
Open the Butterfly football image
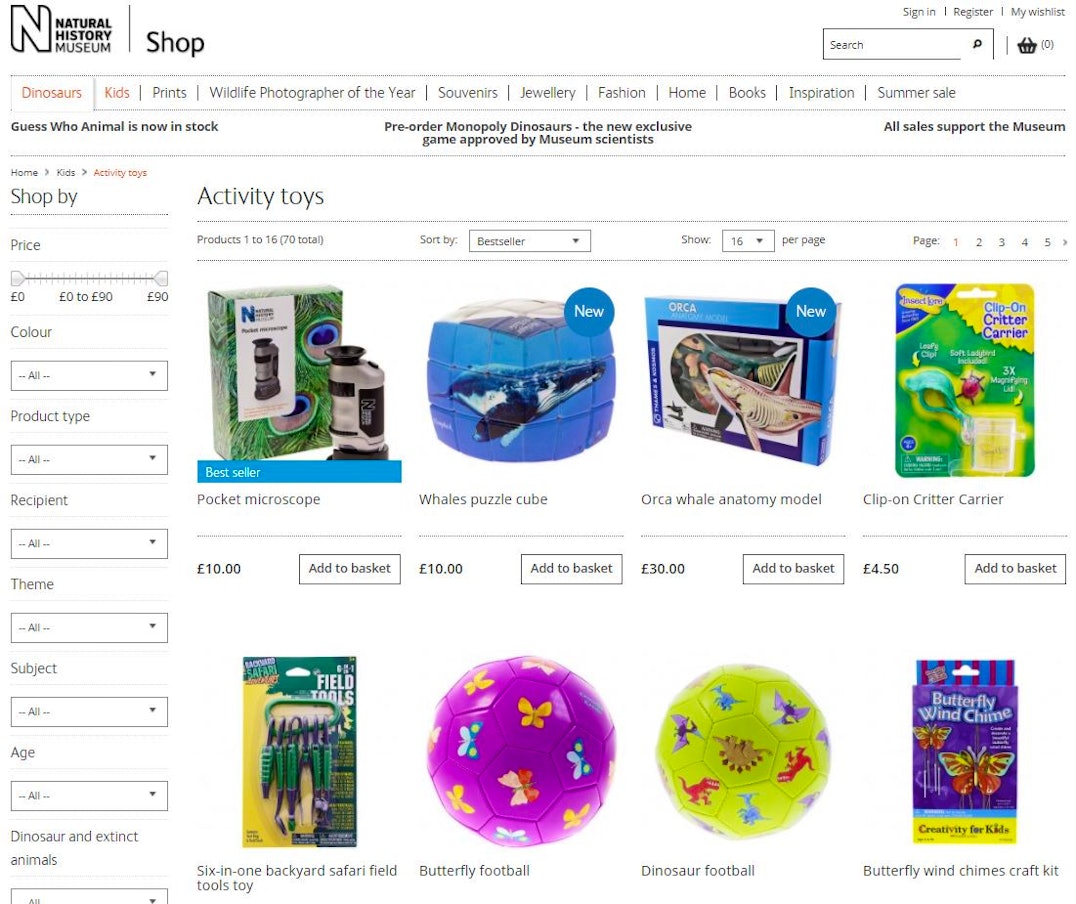click(x=521, y=752)
